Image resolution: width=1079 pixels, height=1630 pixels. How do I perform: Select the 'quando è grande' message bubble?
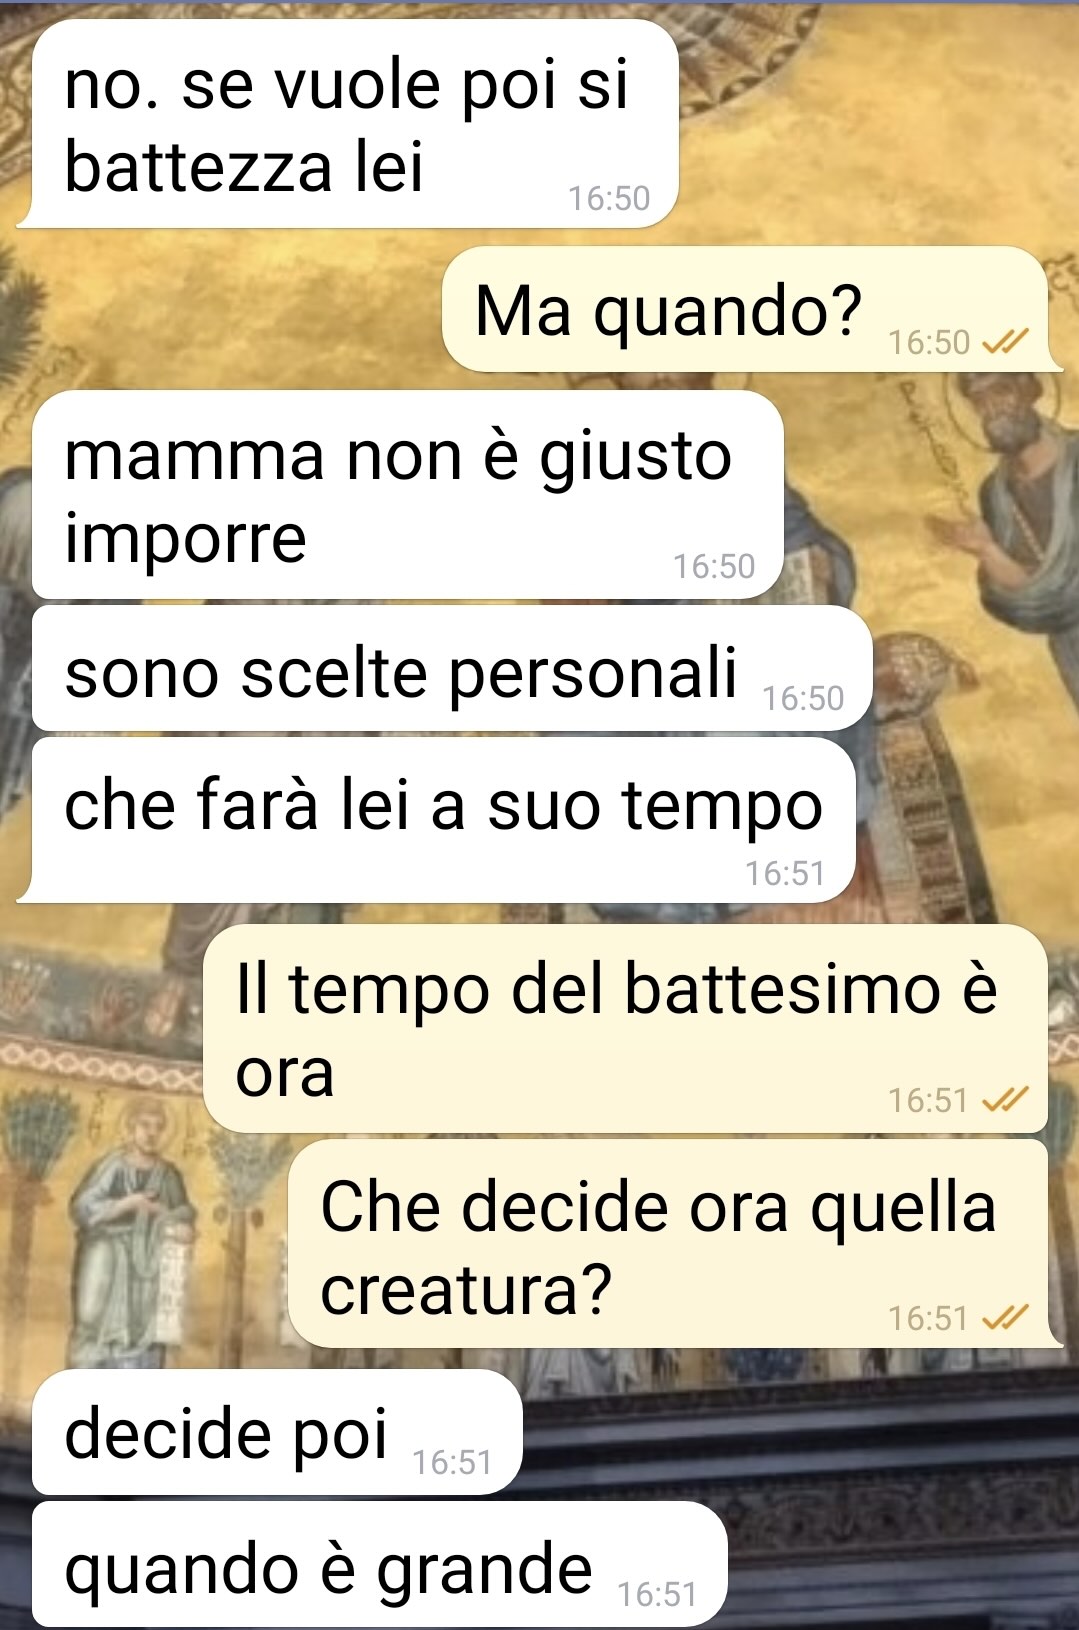(379, 1564)
